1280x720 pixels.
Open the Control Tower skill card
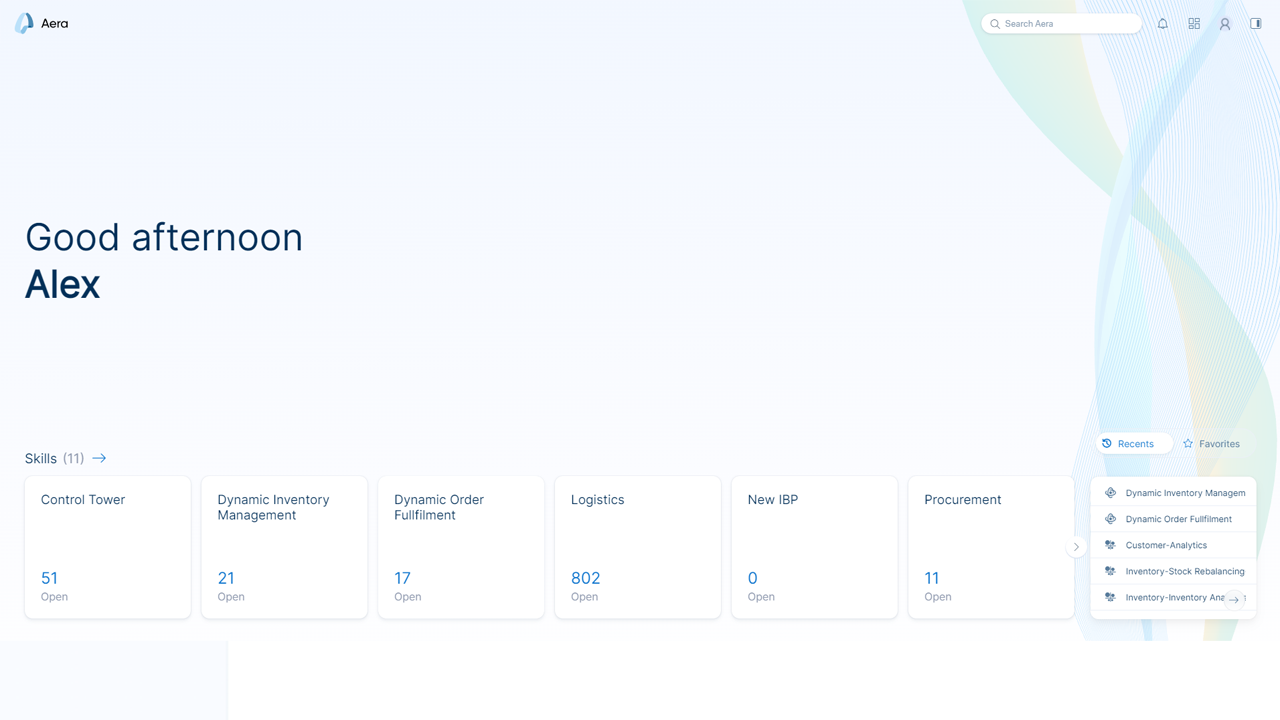pyautogui.click(x=108, y=547)
